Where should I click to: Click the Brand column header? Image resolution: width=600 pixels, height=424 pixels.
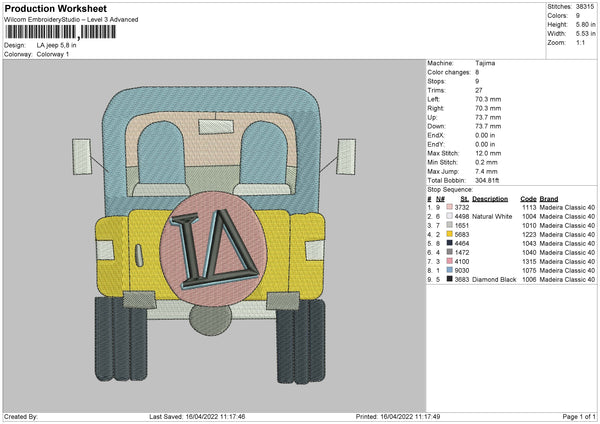(x=551, y=198)
